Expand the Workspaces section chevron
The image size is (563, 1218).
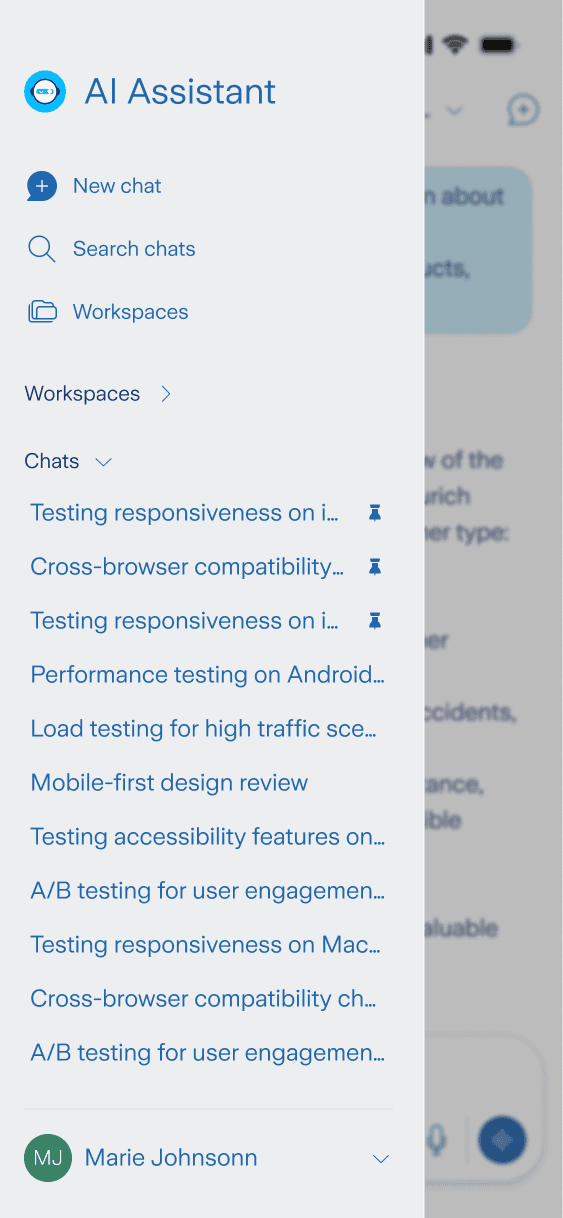pos(166,394)
